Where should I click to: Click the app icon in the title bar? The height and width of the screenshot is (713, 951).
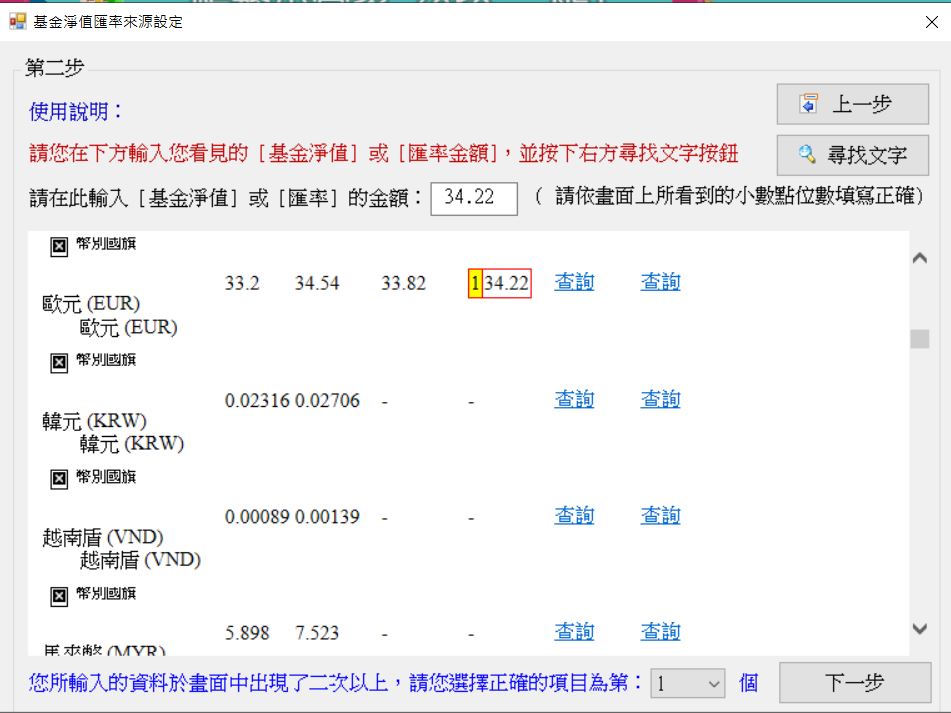click(18, 21)
